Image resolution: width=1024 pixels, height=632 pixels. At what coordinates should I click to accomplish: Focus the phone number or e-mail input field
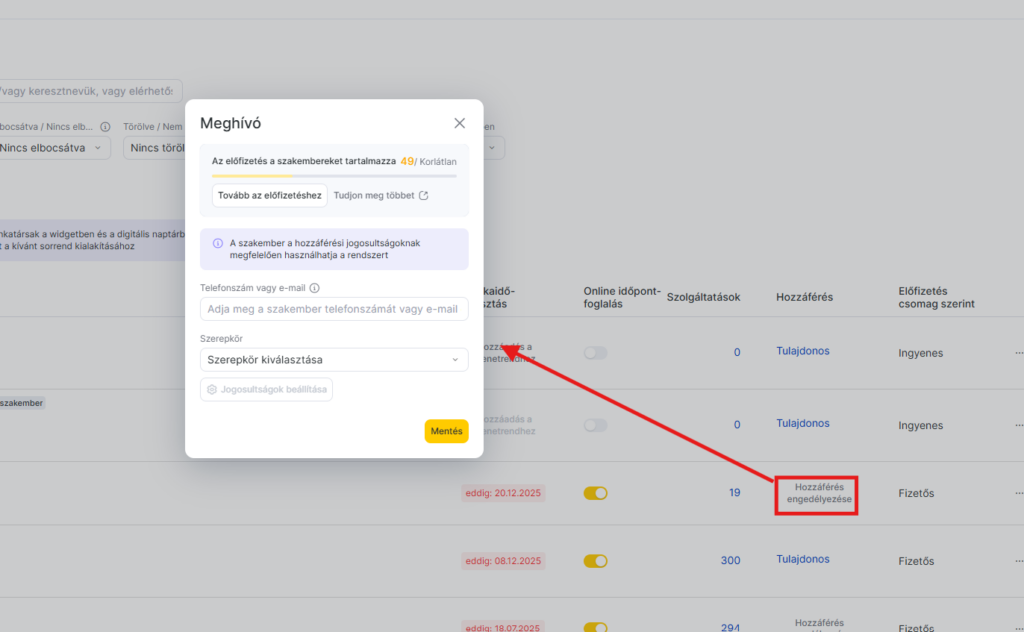(334, 309)
